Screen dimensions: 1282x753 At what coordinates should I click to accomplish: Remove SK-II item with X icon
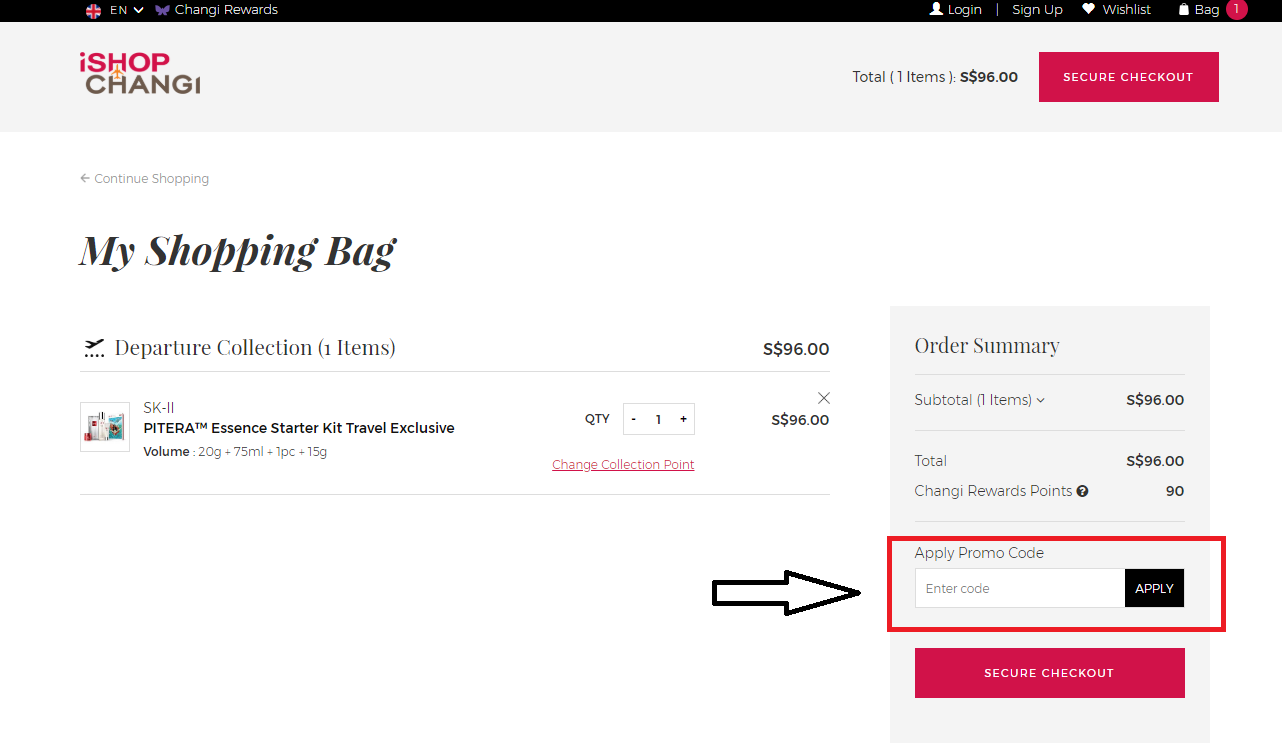824,398
